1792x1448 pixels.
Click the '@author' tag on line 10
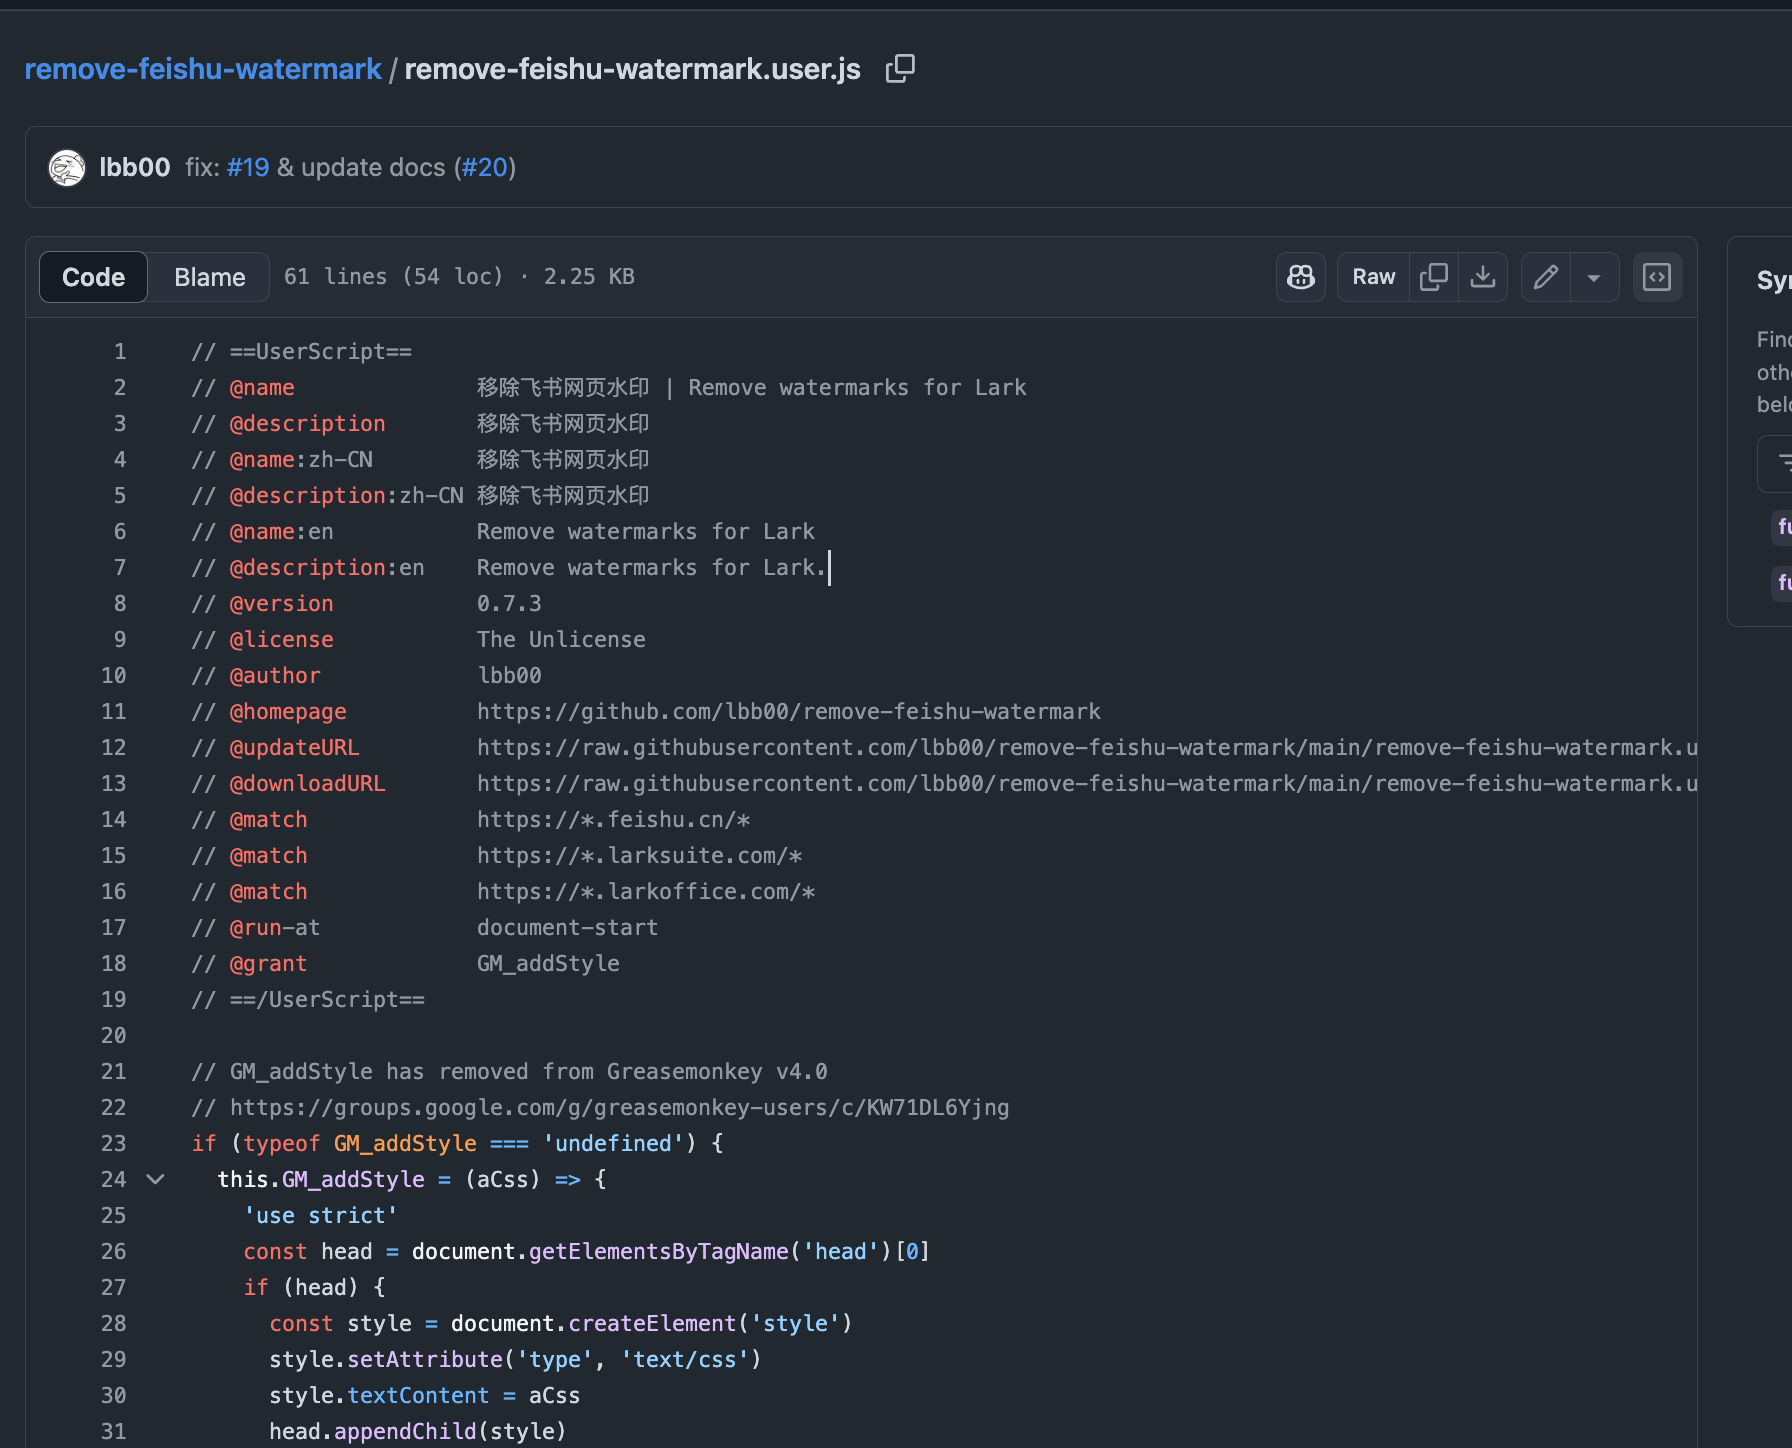[x=275, y=676]
